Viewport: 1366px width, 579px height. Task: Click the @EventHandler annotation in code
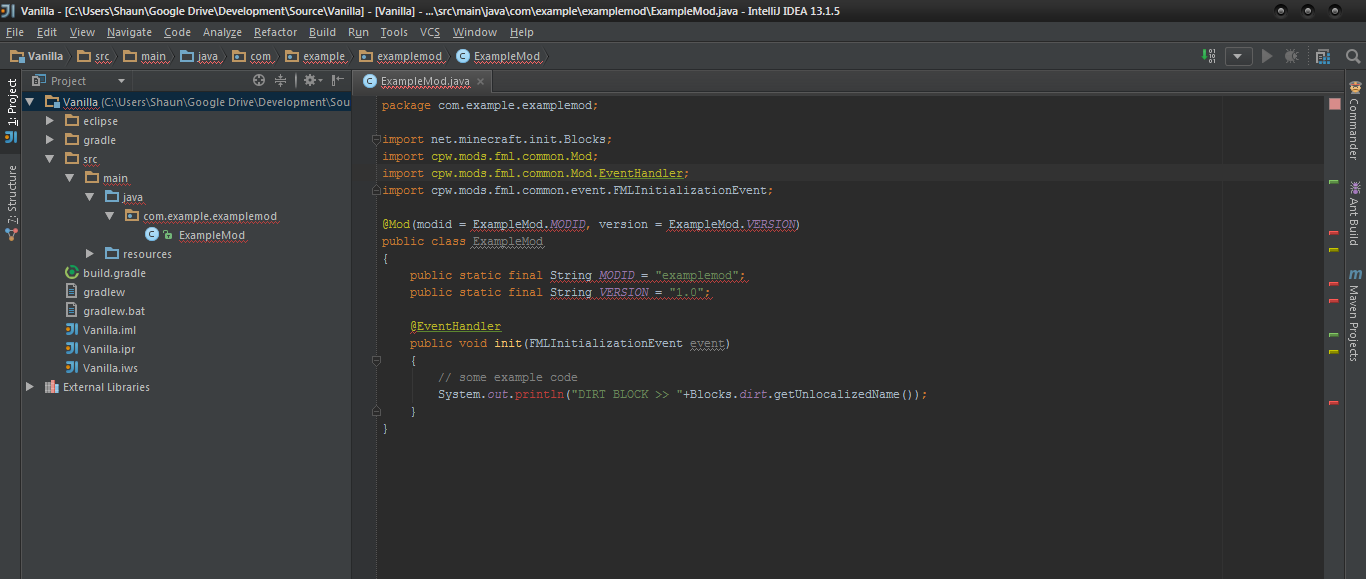pyautogui.click(x=455, y=326)
